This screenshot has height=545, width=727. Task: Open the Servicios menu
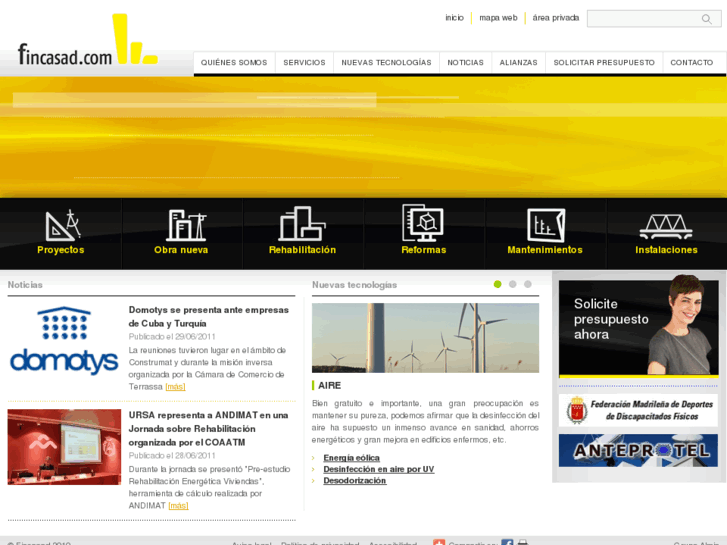(x=305, y=63)
